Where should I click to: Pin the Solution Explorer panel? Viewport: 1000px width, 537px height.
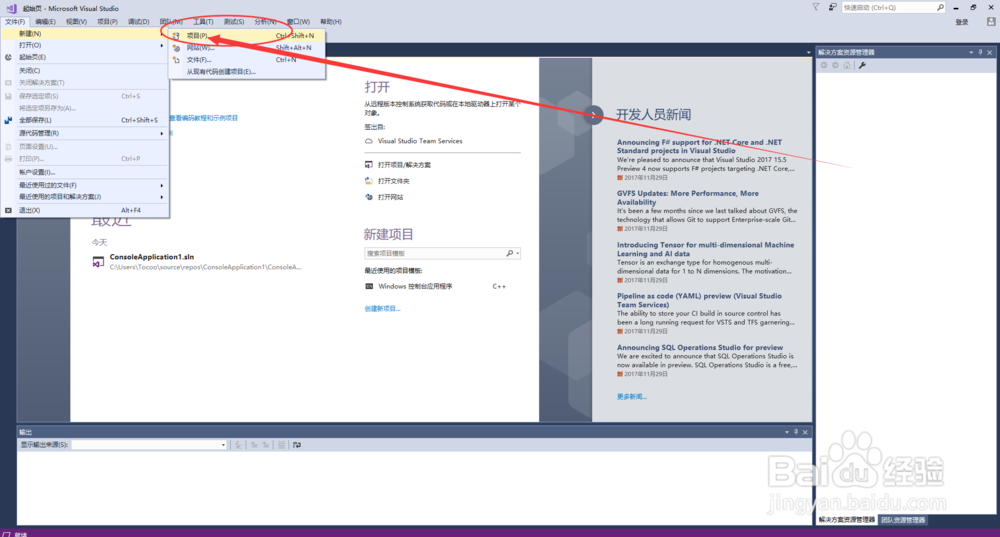coord(980,52)
